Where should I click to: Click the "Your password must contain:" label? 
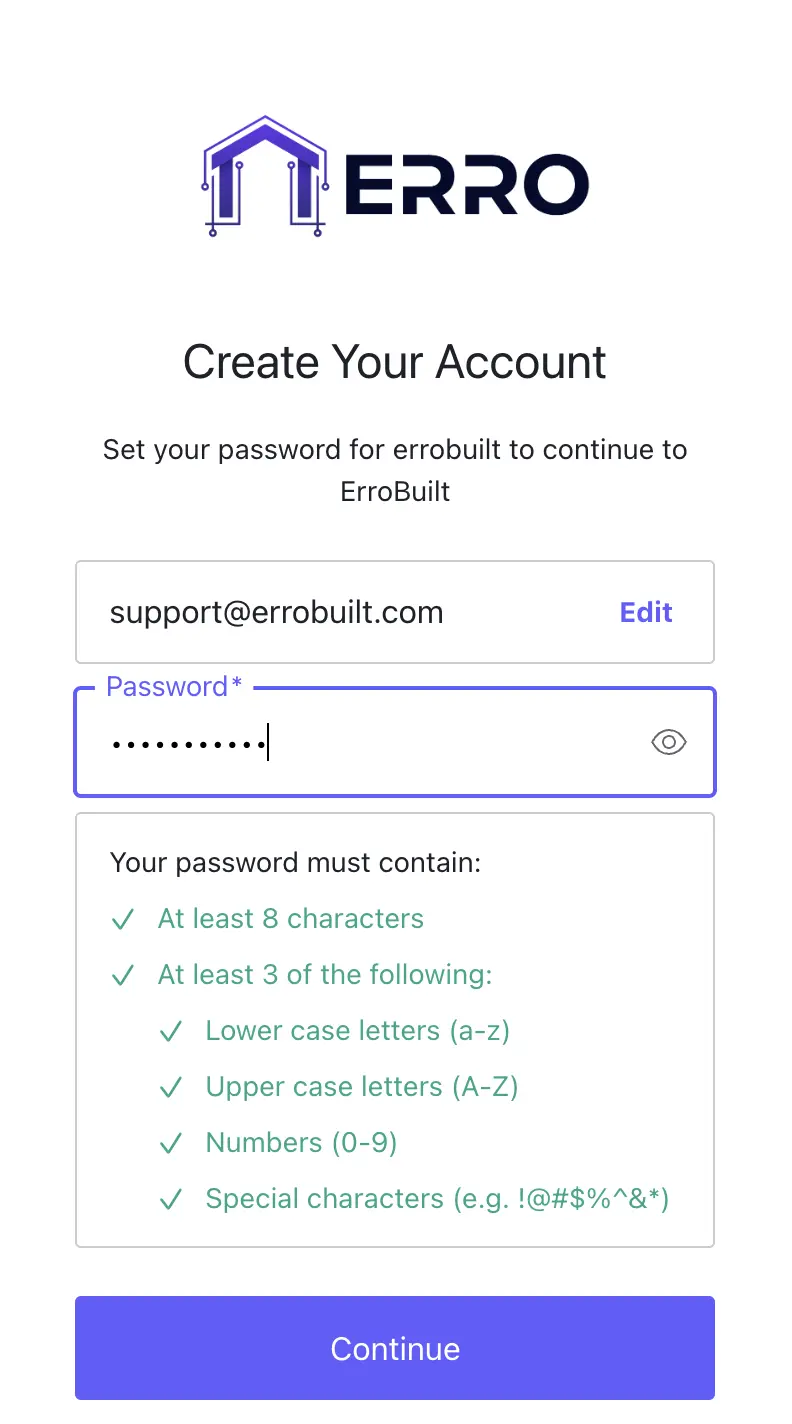pyautogui.click(x=296, y=862)
